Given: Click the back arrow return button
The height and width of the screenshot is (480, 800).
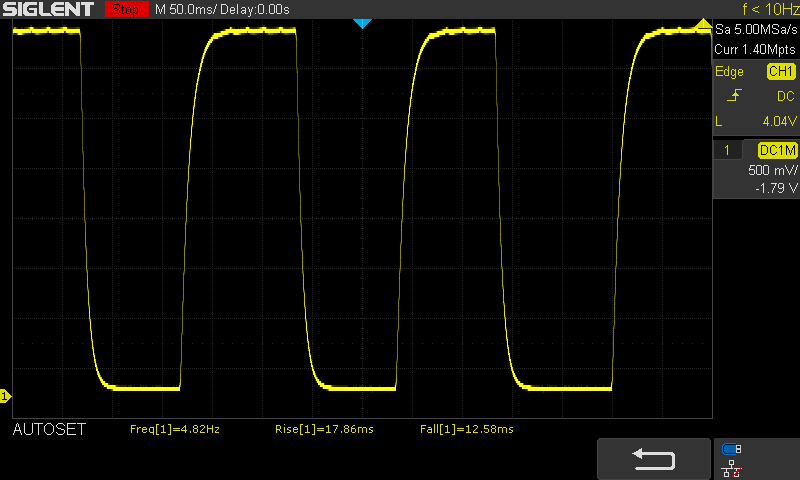Looking at the screenshot, I should coord(654,459).
